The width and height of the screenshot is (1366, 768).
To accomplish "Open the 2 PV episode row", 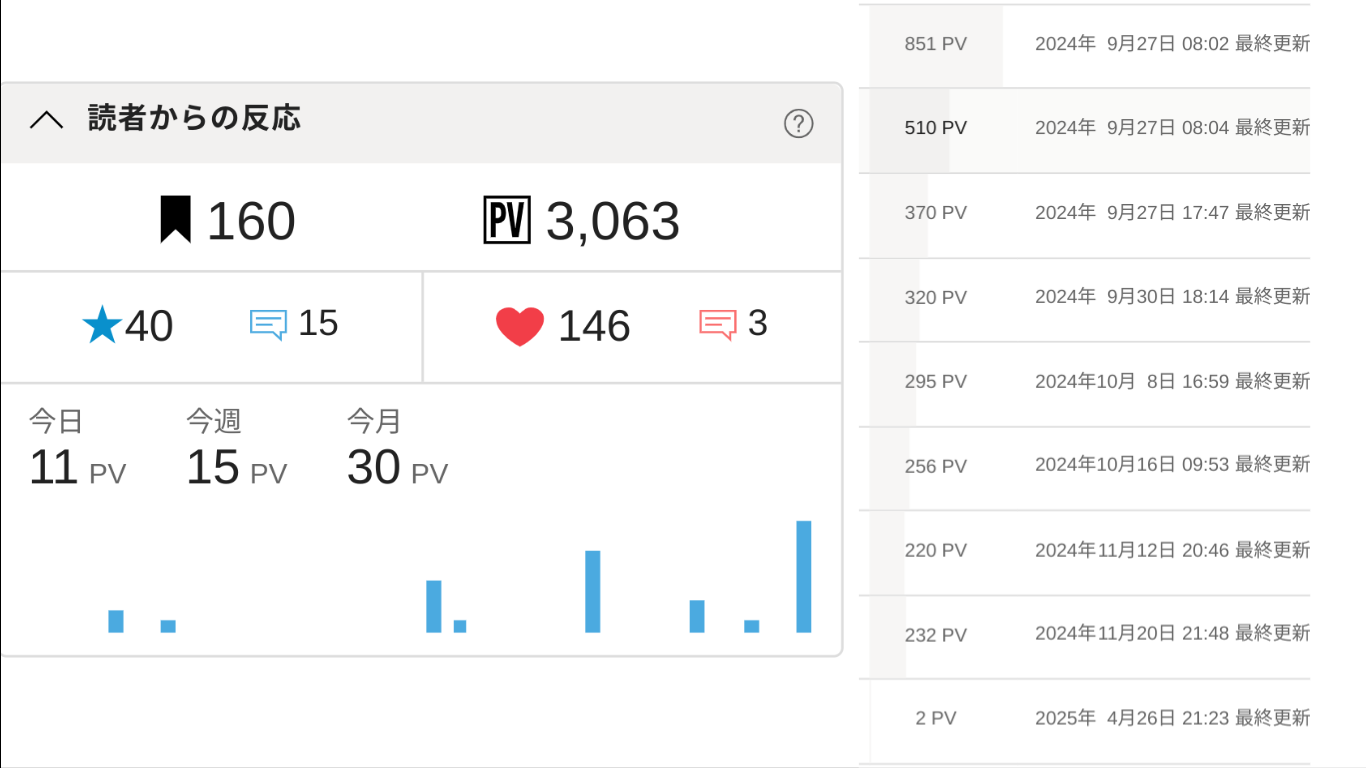I will point(1090,718).
